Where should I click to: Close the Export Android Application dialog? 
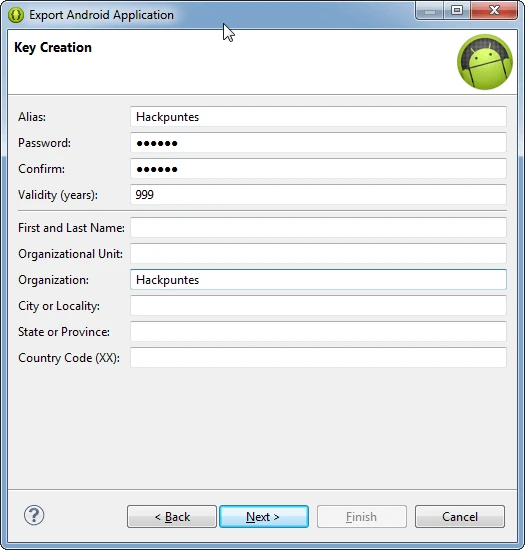(494, 11)
